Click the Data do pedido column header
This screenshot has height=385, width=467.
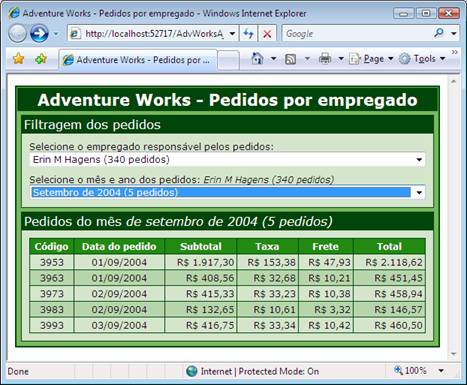[x=119, y=246]
